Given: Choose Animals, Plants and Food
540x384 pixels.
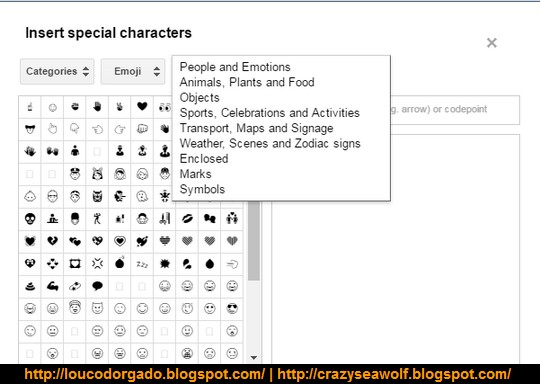Looking at the screenshot, I should tap(247, 82).
